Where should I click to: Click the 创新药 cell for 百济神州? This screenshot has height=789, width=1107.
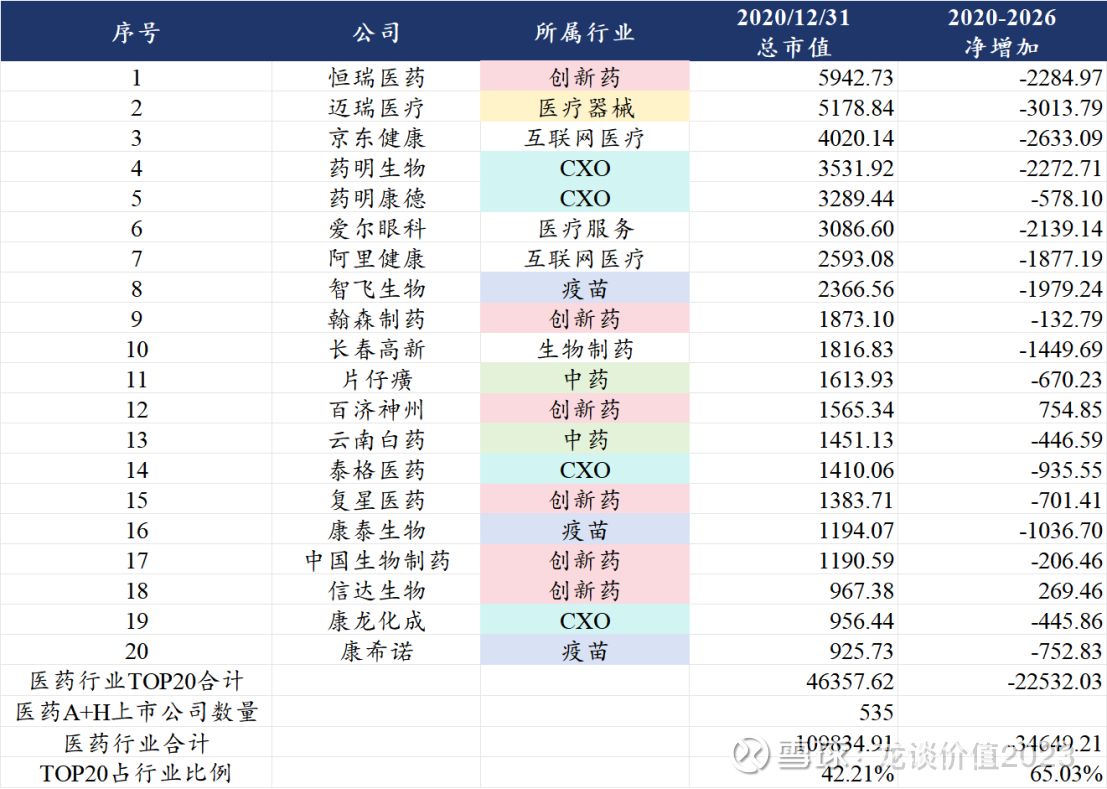(585, 409)
